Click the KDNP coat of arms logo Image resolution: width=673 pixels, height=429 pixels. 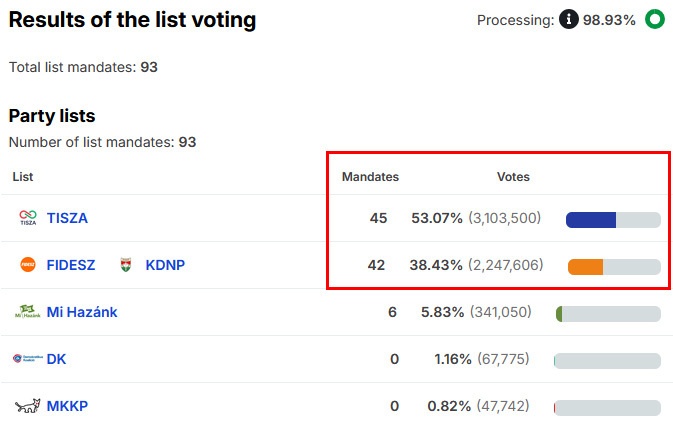[x=126, y=265]
